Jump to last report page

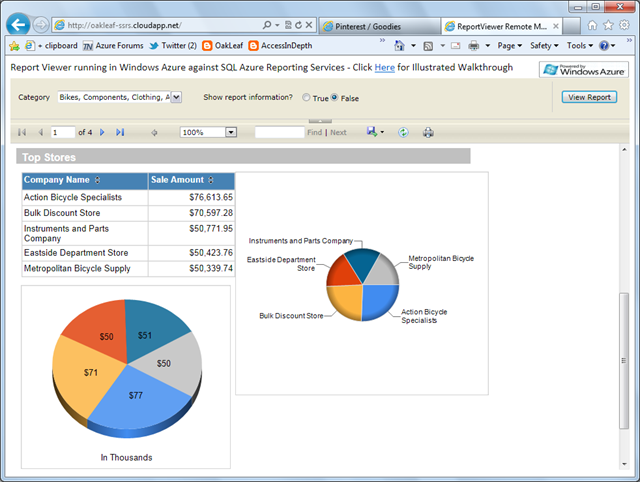coord(120,132)
